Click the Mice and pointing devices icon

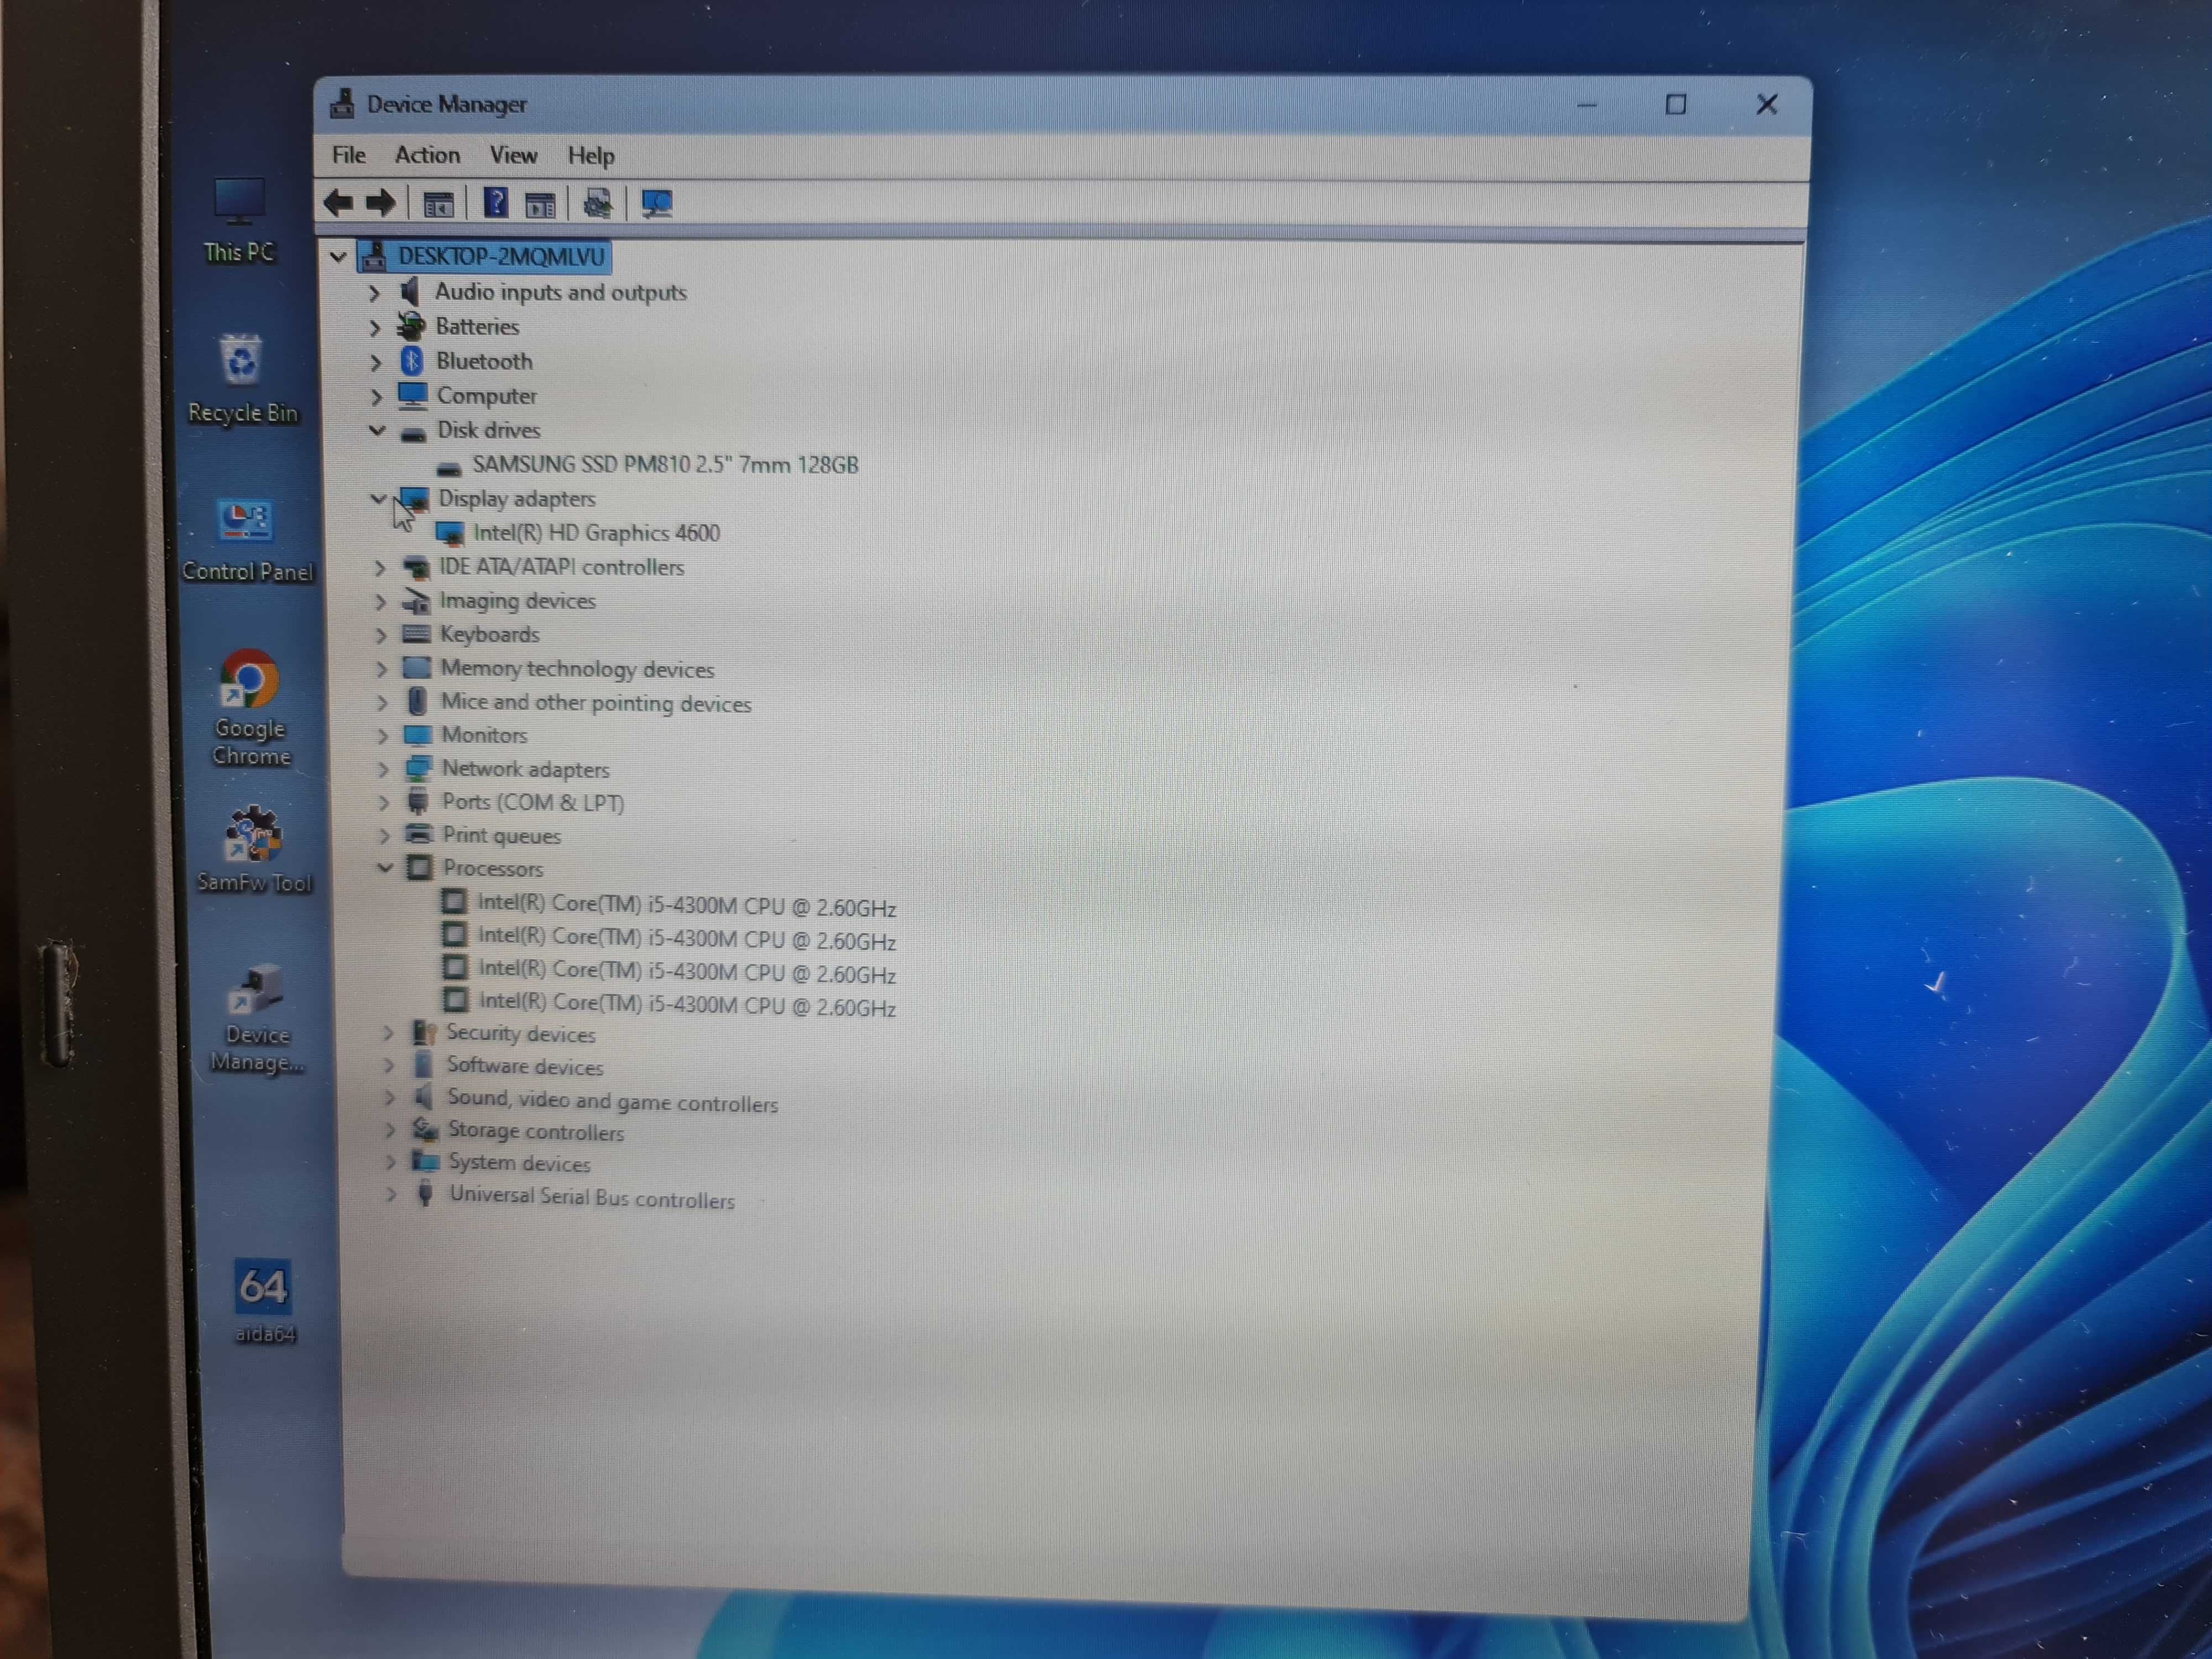[418, 701]
